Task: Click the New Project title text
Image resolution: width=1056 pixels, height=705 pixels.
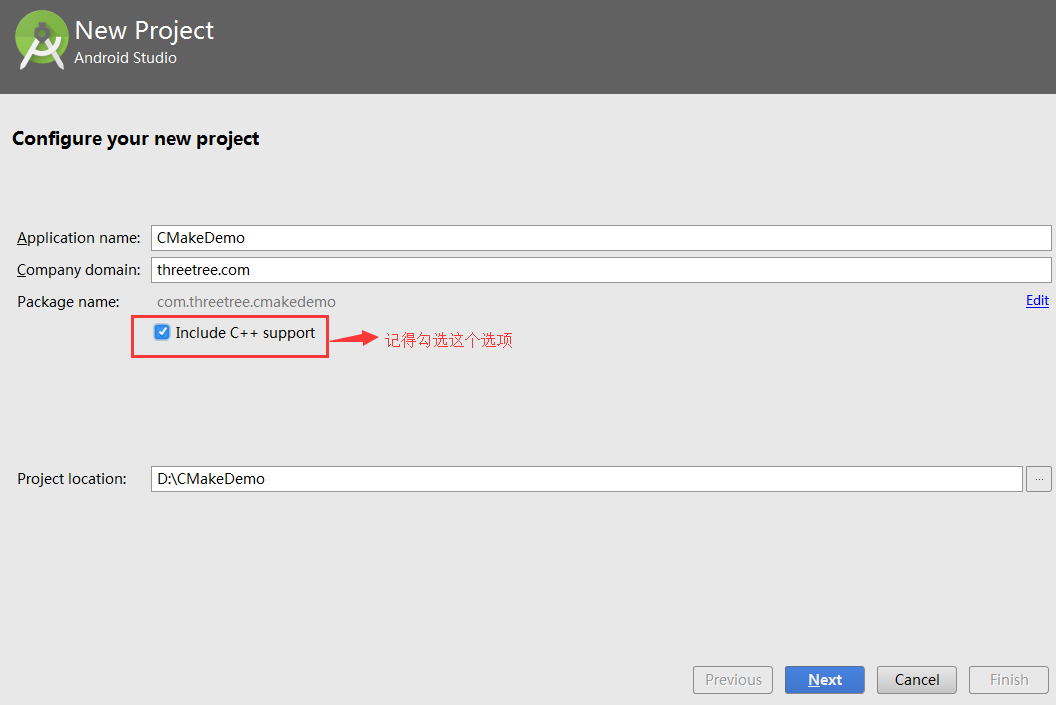Action: tap(144, 31)
